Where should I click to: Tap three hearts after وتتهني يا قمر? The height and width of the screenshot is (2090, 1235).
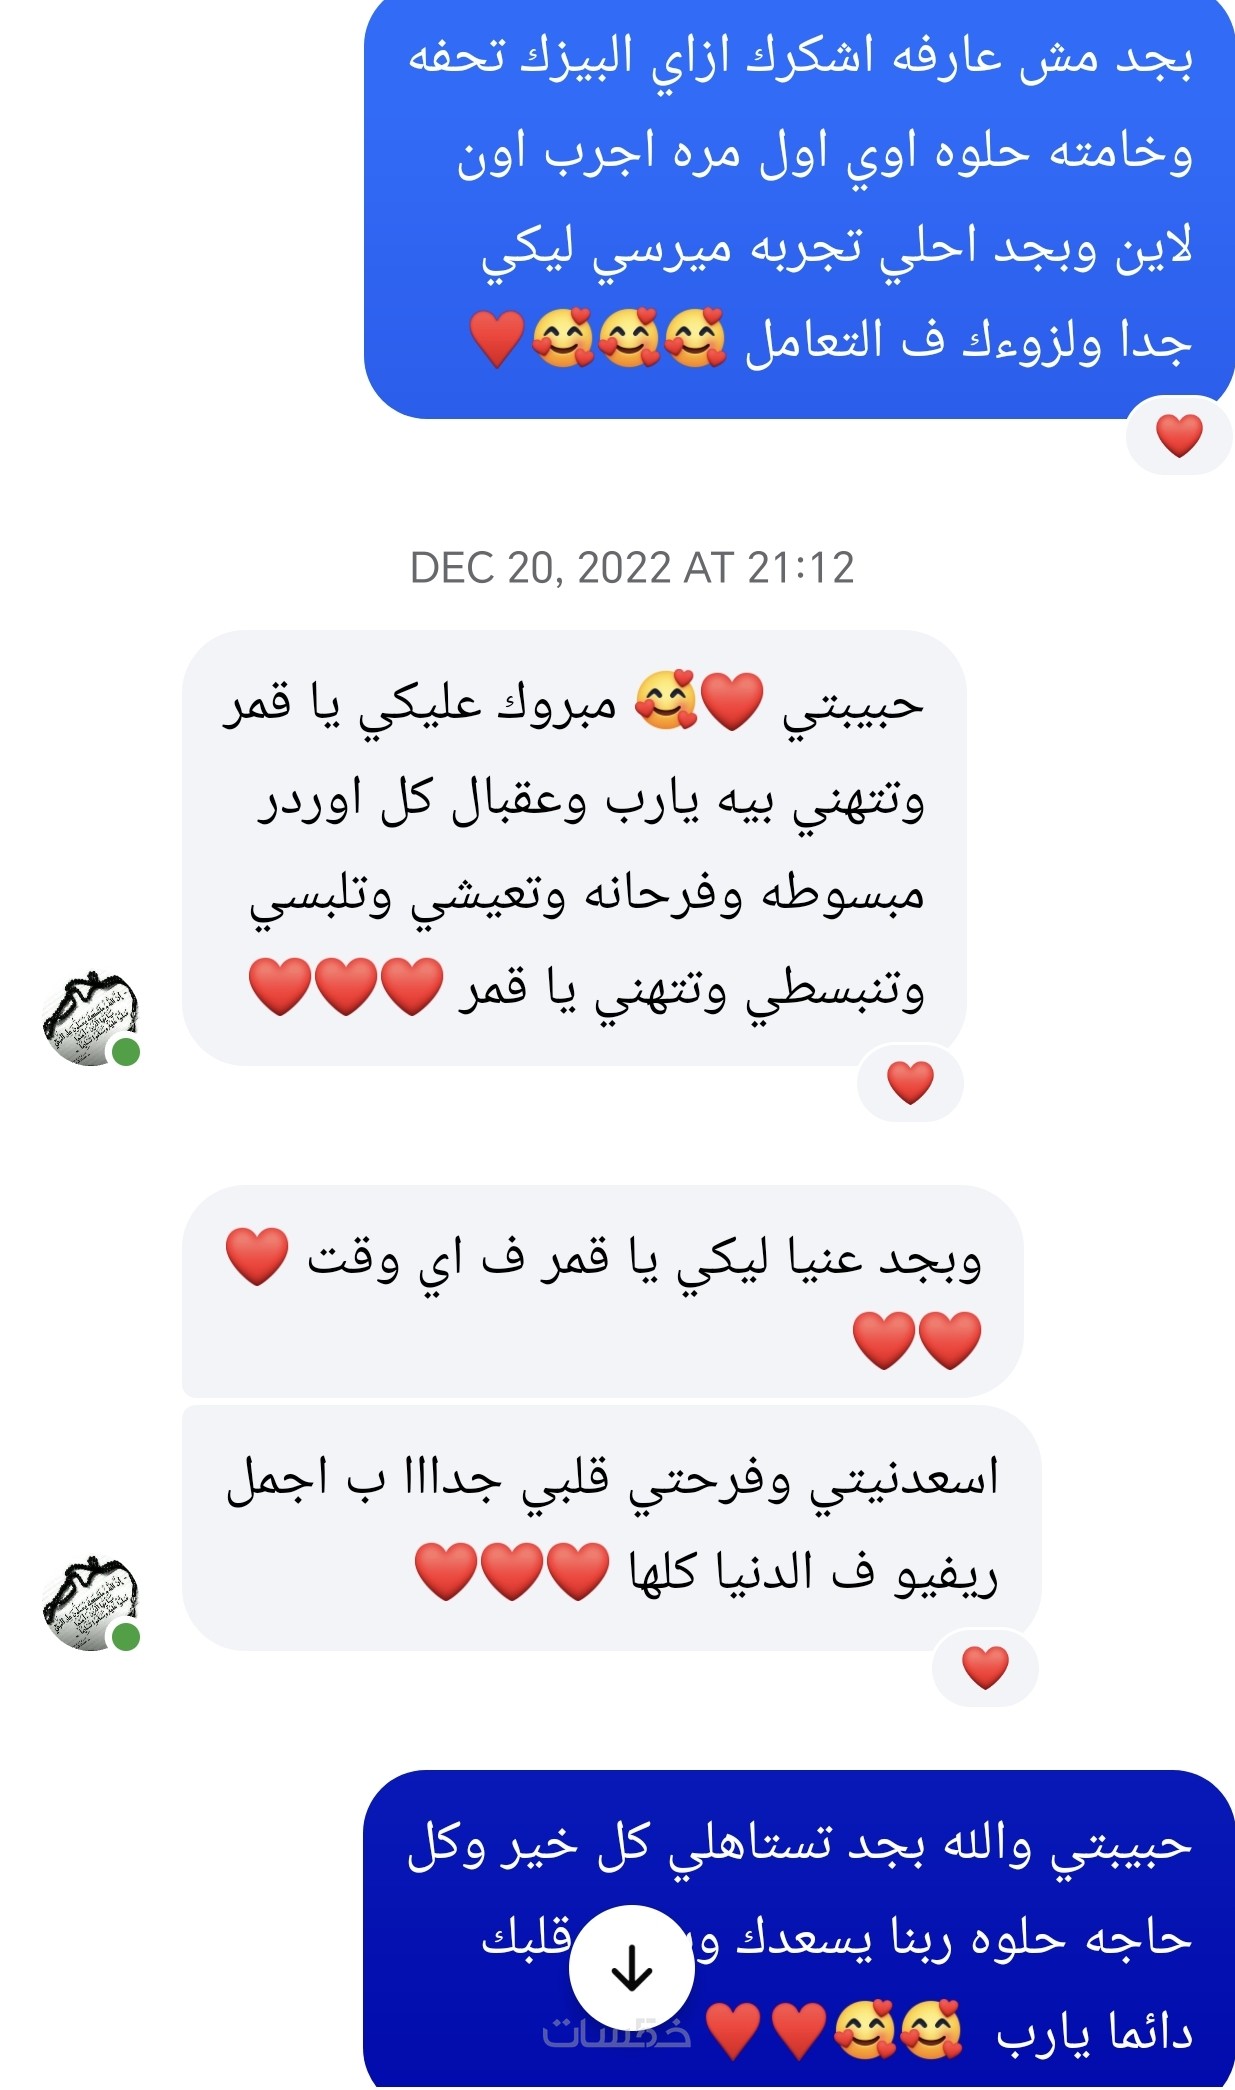(x=346, y=987)
